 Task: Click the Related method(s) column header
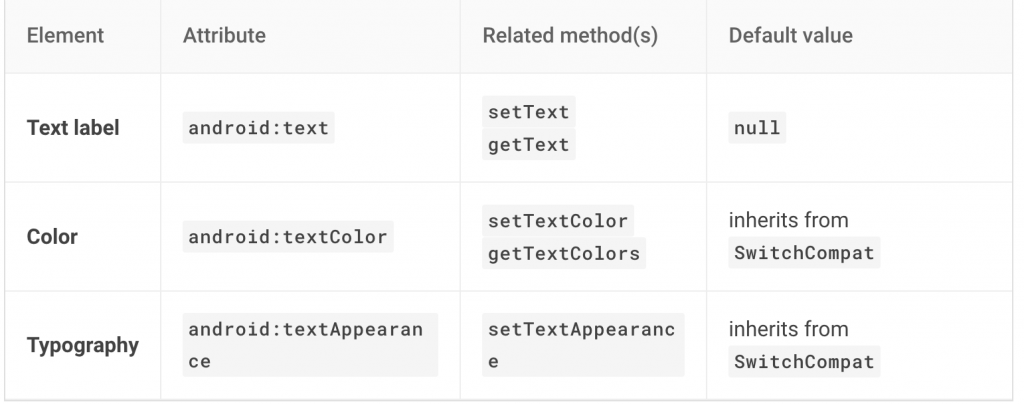click(x=570, y=36)
